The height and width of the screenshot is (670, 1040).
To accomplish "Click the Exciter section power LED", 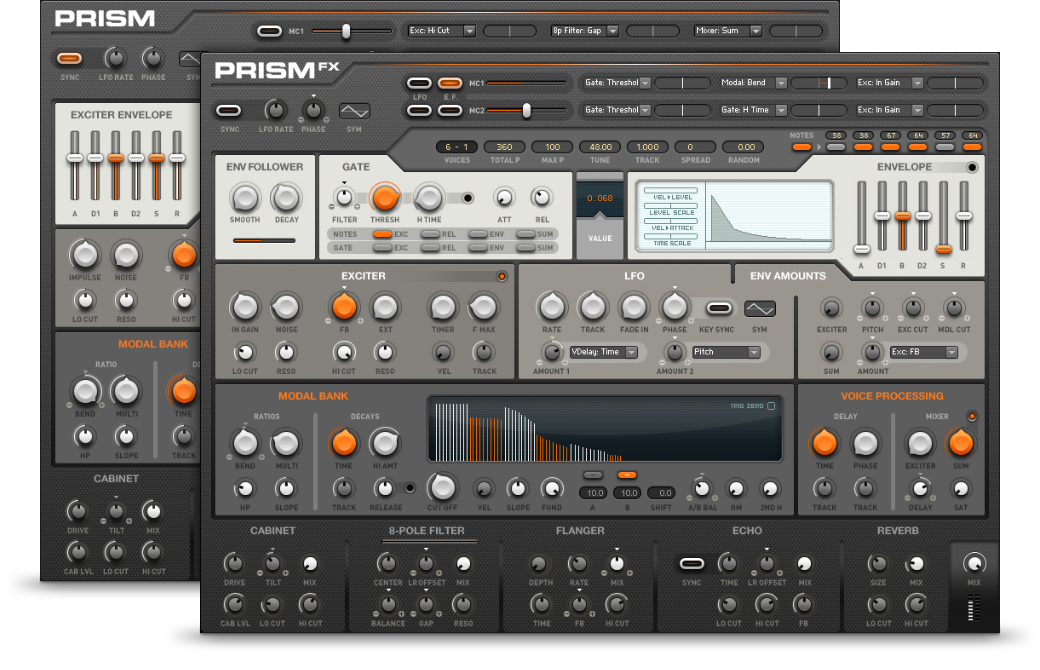I will [501, 276].
